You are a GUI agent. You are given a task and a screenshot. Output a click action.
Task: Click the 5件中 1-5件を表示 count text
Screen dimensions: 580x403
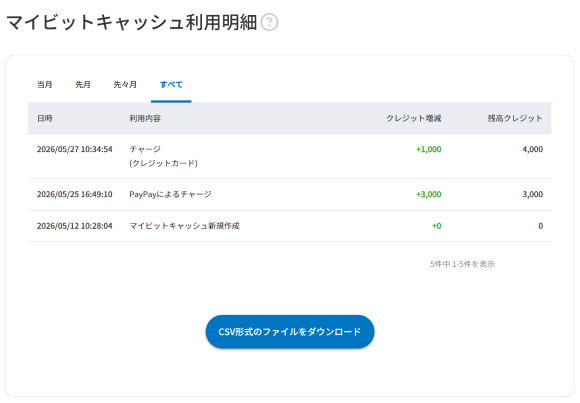(x=462, y=264)
